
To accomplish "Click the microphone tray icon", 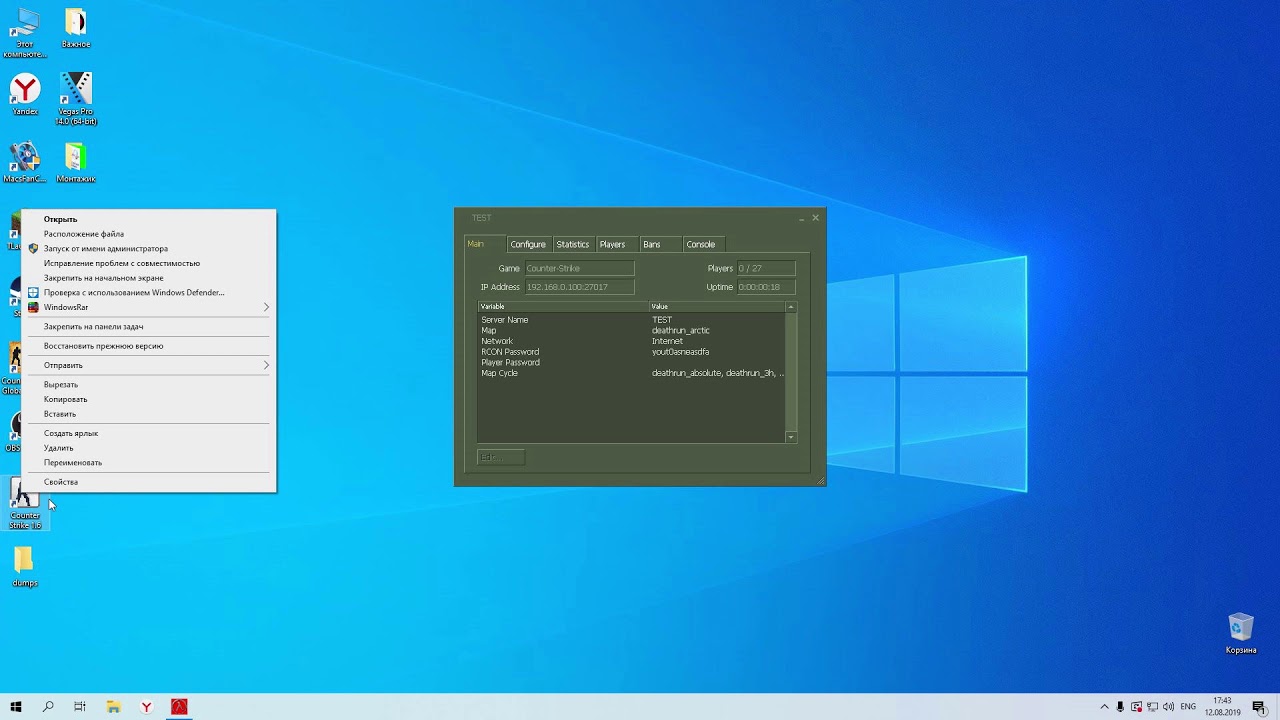I will pyautogui.click(x=1120, y=707).
